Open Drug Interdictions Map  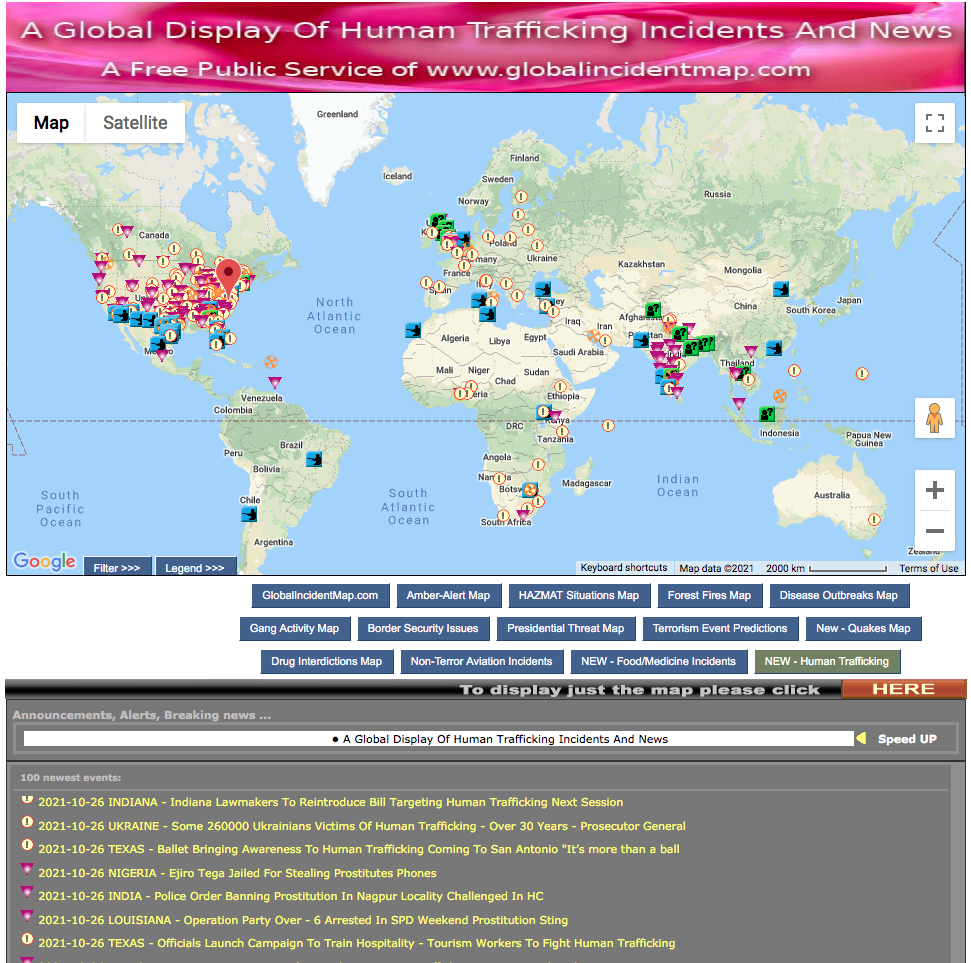click(326, 661)
